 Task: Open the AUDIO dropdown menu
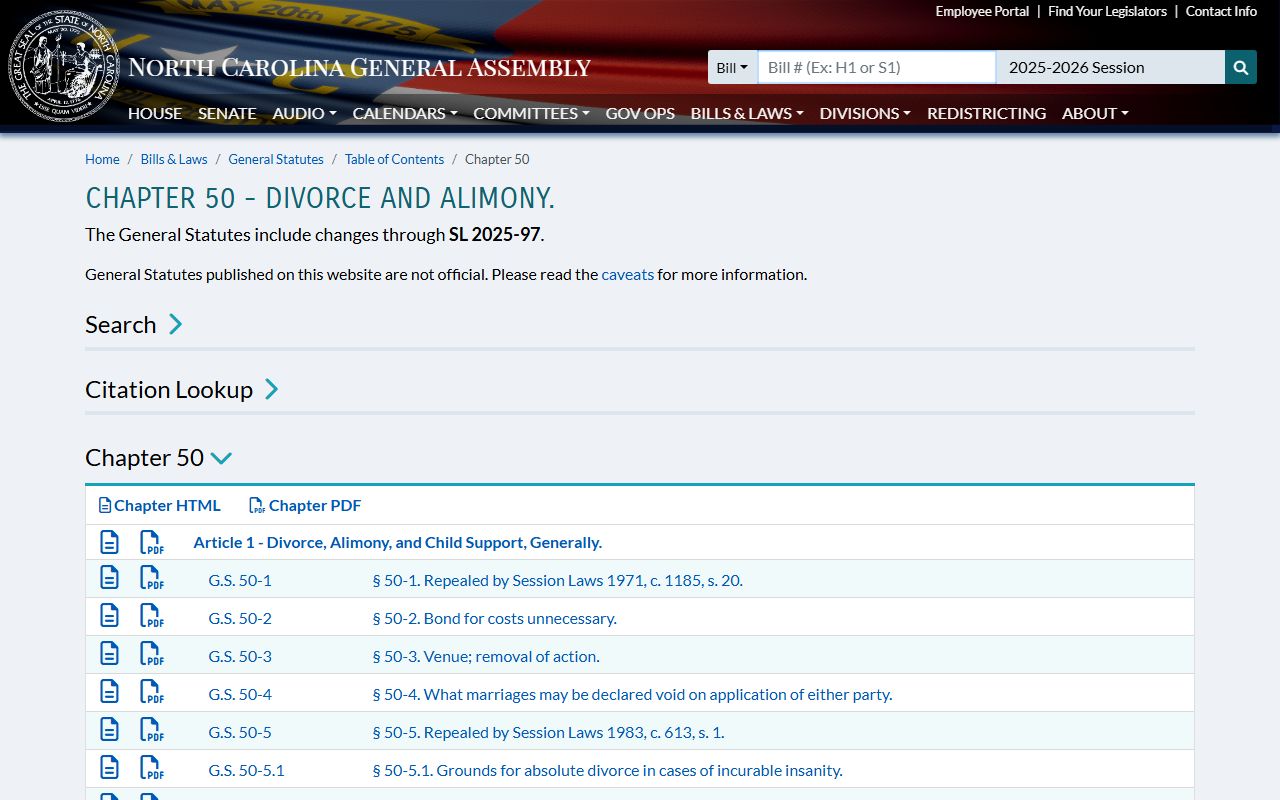[304, 113]
